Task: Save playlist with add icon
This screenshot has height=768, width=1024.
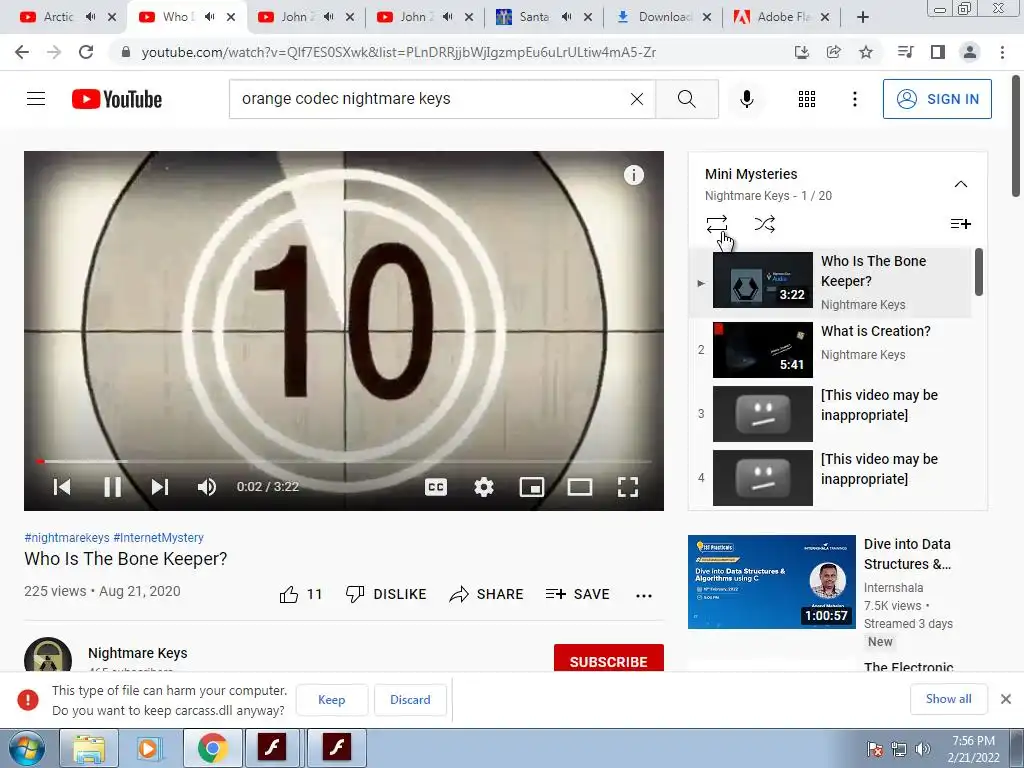Action: point(960,224)
